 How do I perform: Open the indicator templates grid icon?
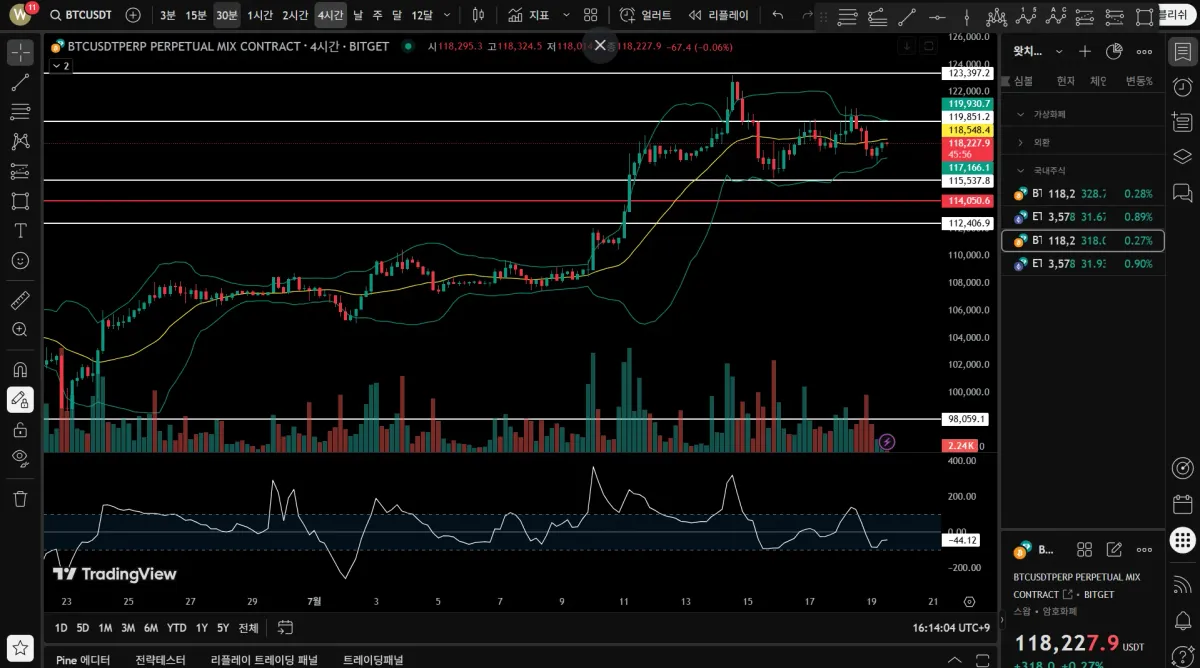point(591,15)
